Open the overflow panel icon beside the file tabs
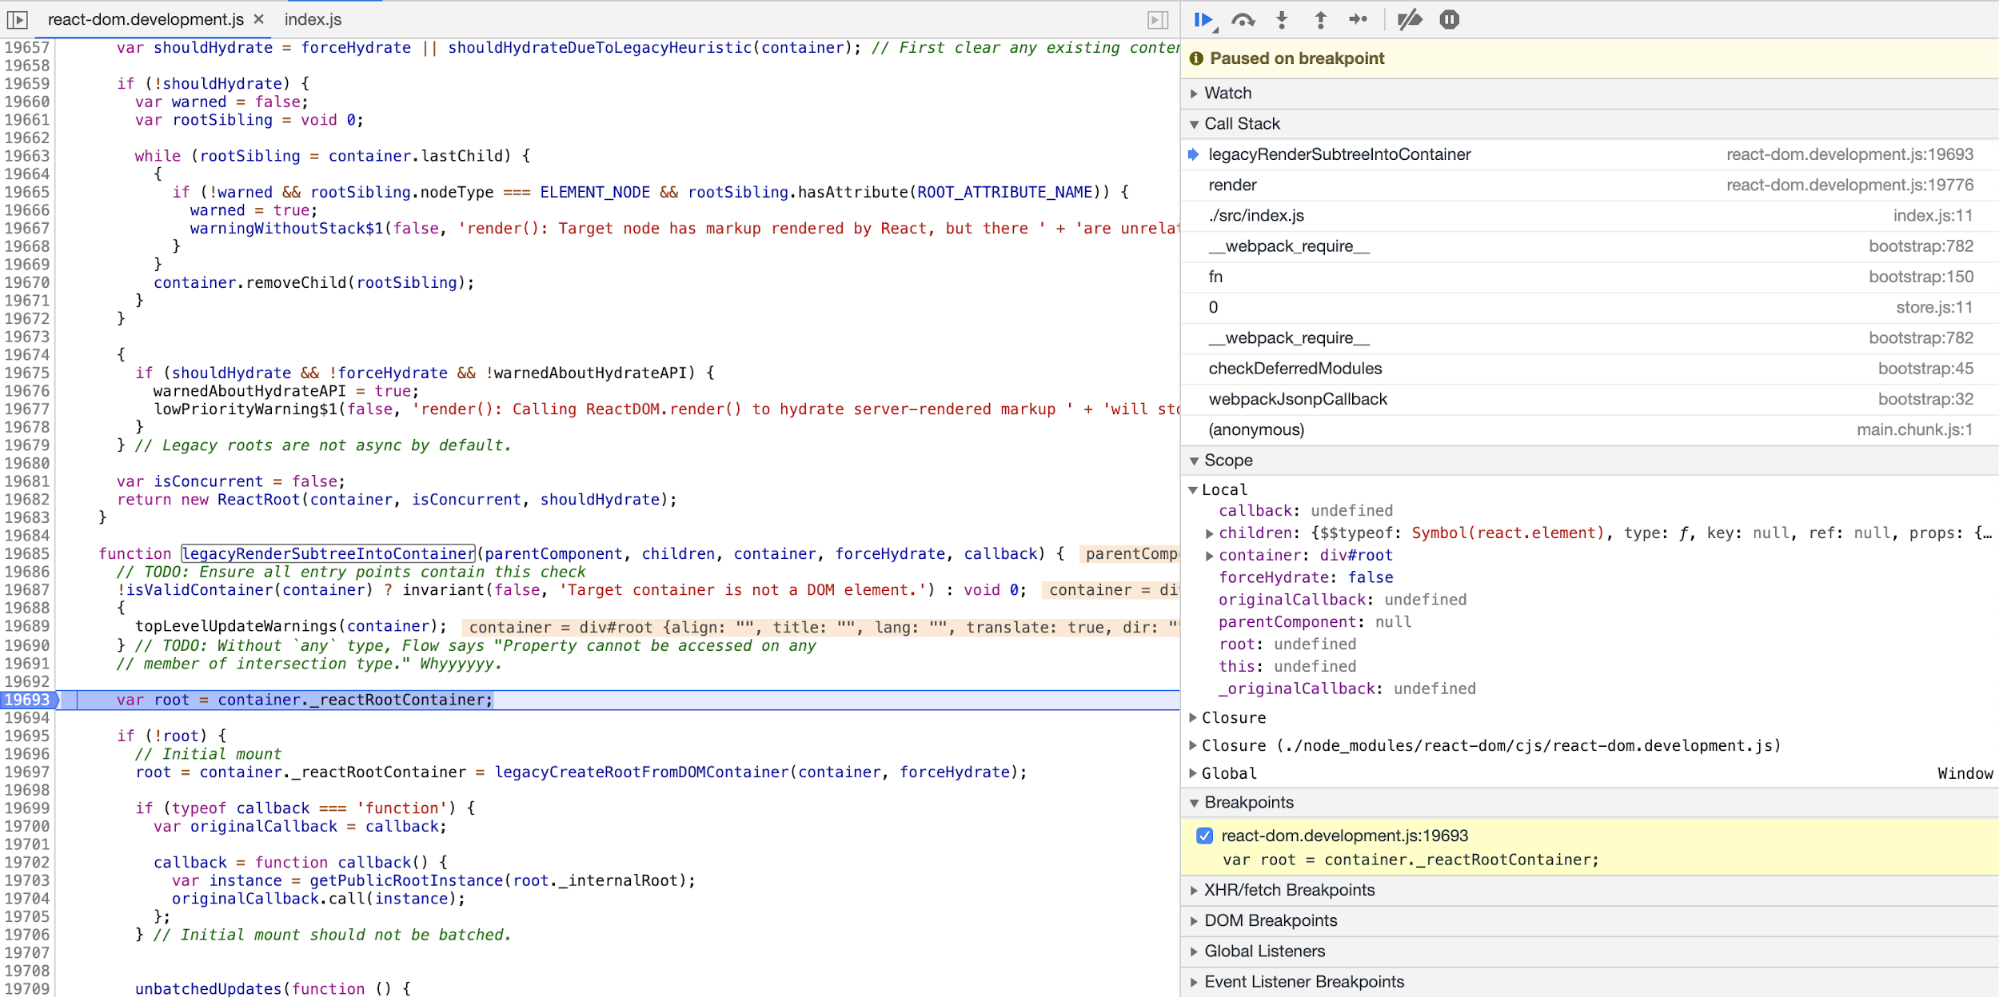This screenshot has height=998, width=1999. pyautogui.click(x=1157, y=19)
